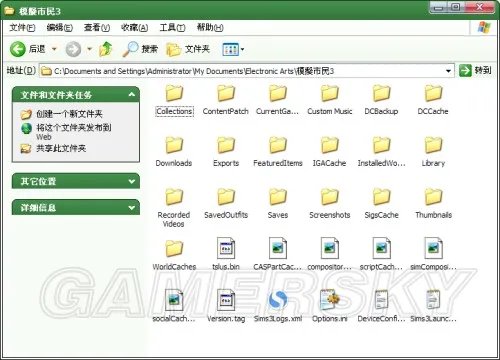Select the DeviceConfi... file
The height and width of the screenshot is (360, 500).
[x=381, y=306]
